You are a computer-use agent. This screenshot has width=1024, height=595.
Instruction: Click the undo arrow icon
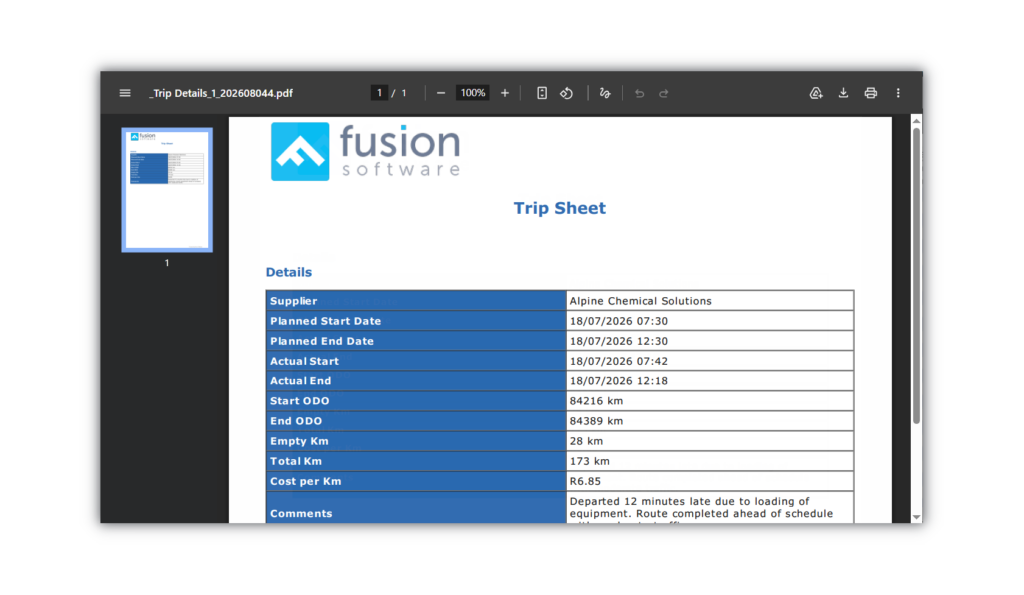(x=639, y=93)
